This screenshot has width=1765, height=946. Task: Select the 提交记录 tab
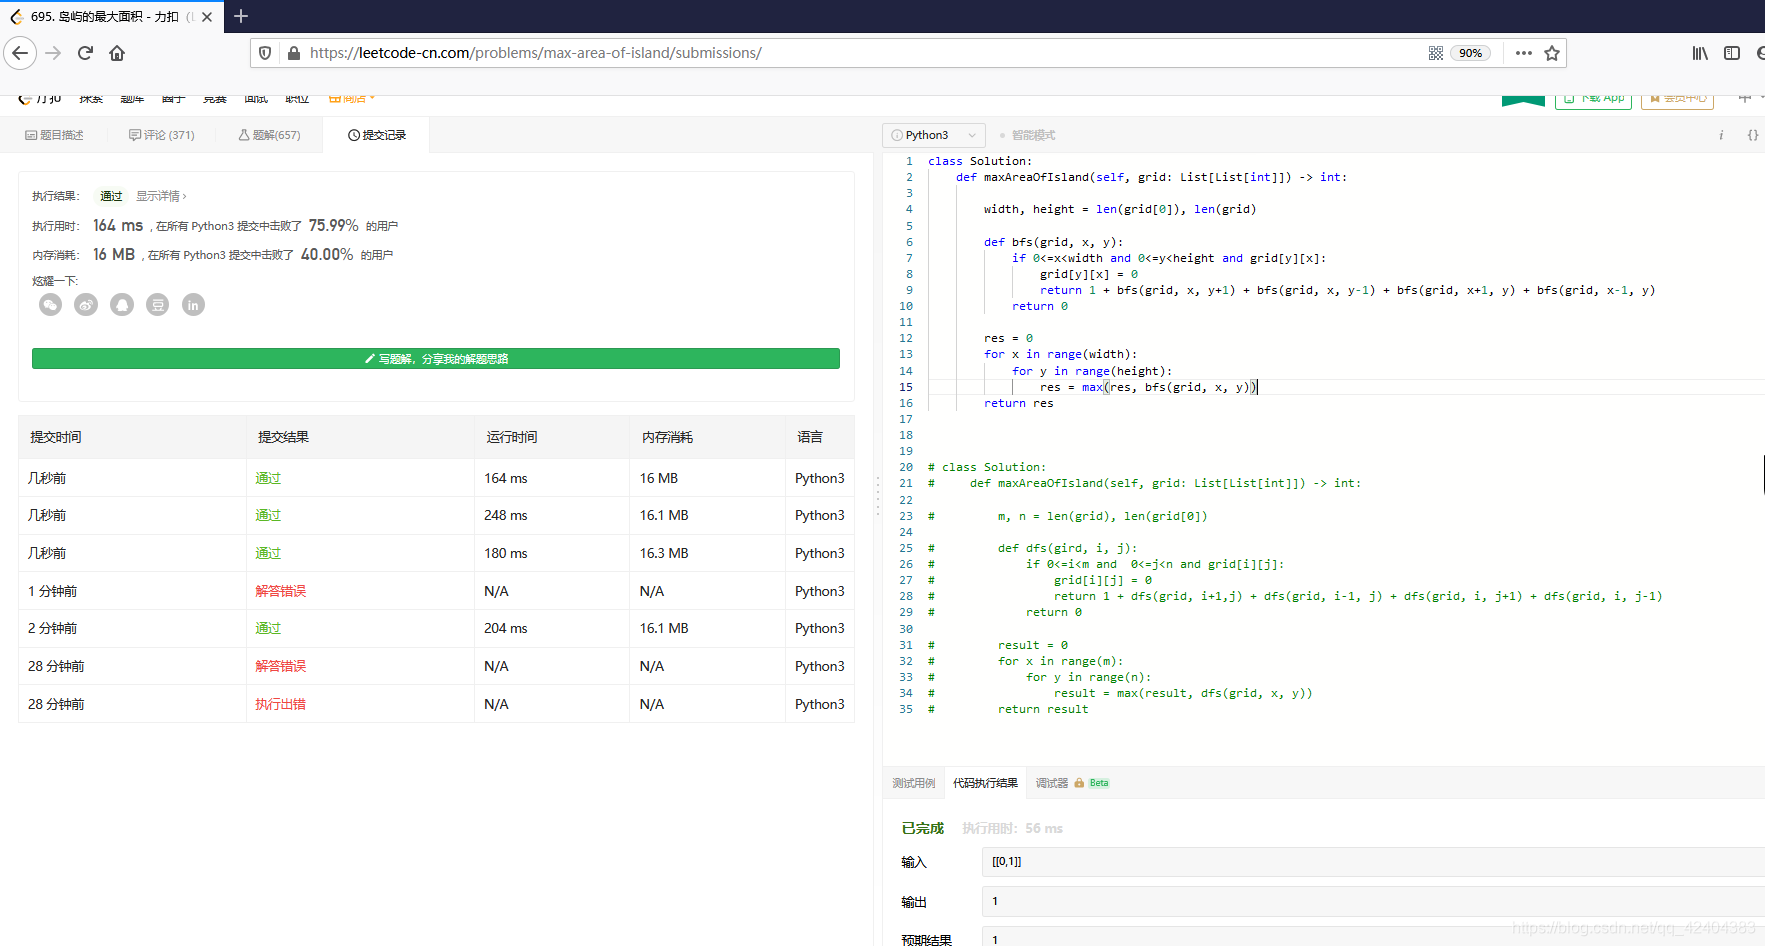(x=376, y=135)
